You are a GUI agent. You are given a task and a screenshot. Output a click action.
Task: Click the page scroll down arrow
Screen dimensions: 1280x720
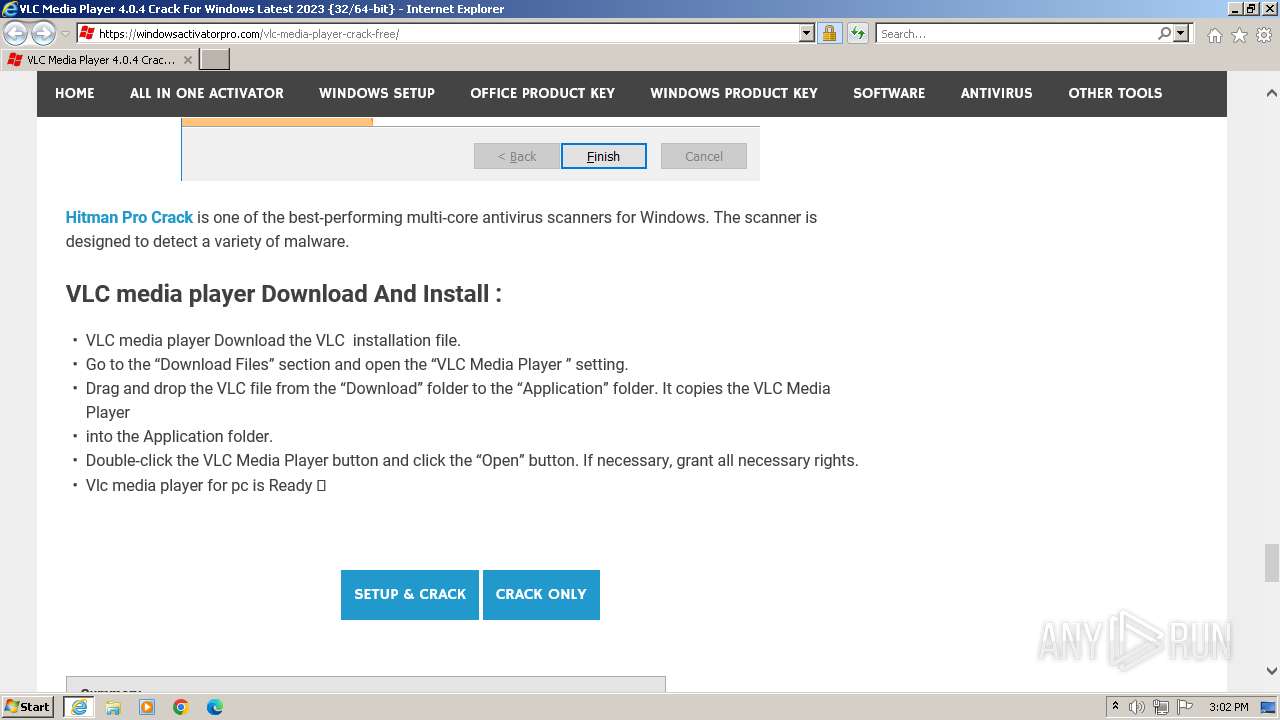pyautogui.click(x=1271, y=671)
